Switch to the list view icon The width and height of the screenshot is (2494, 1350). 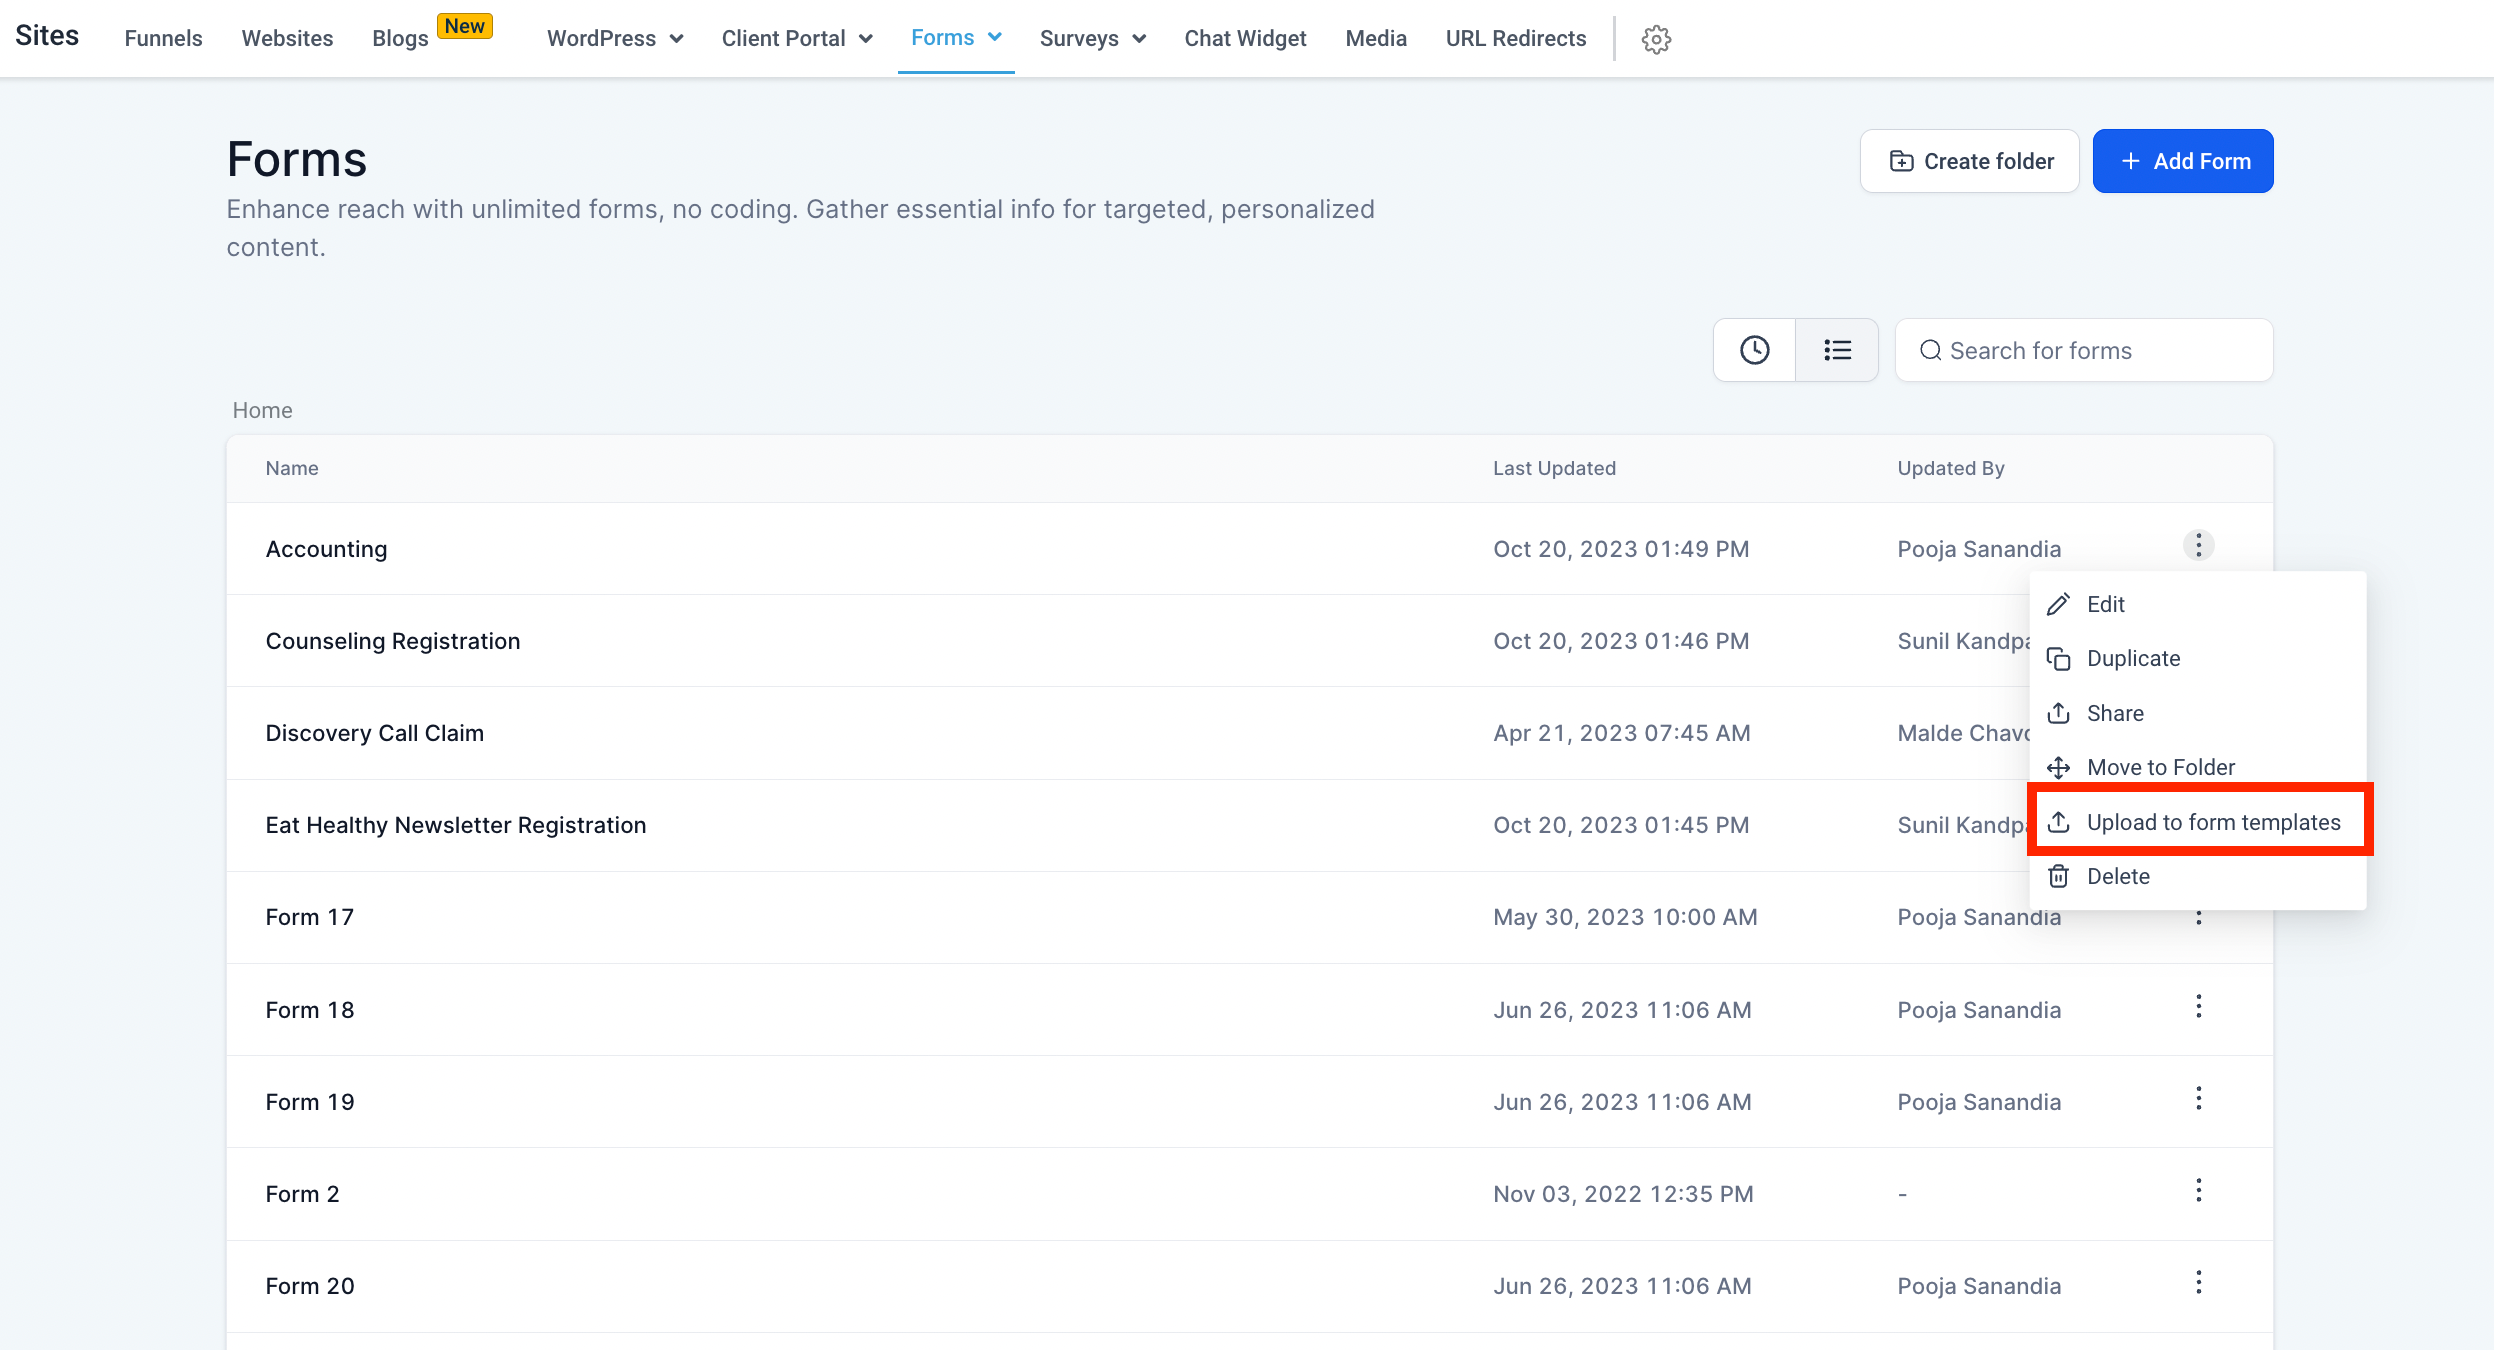click(1837, 350)
